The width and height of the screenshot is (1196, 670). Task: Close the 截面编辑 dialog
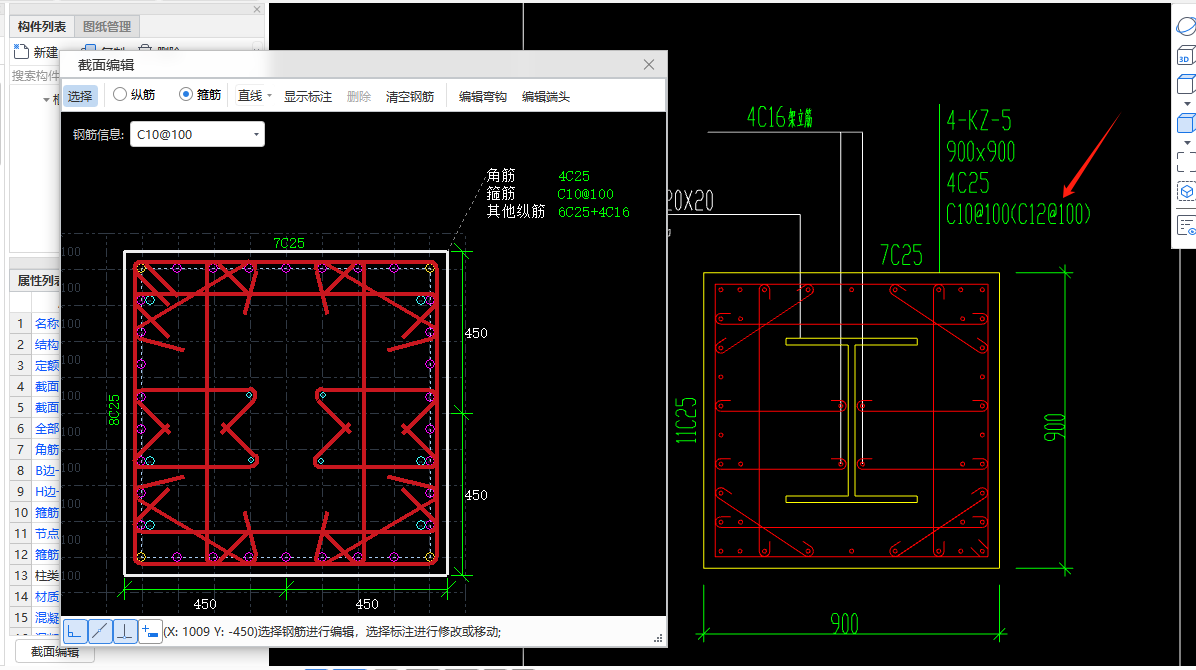[649, 65]
